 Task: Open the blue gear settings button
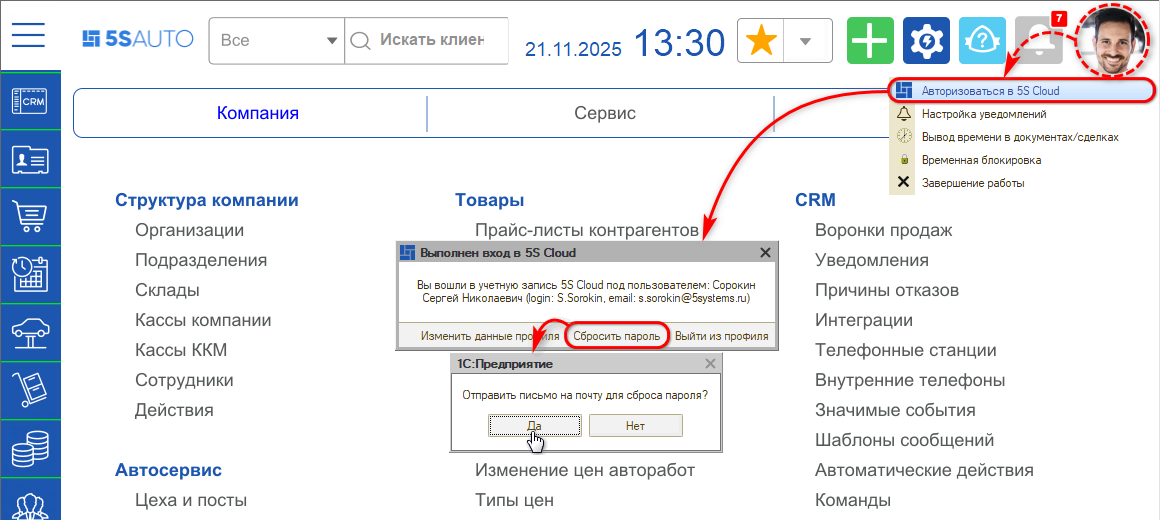click(925, 41)
